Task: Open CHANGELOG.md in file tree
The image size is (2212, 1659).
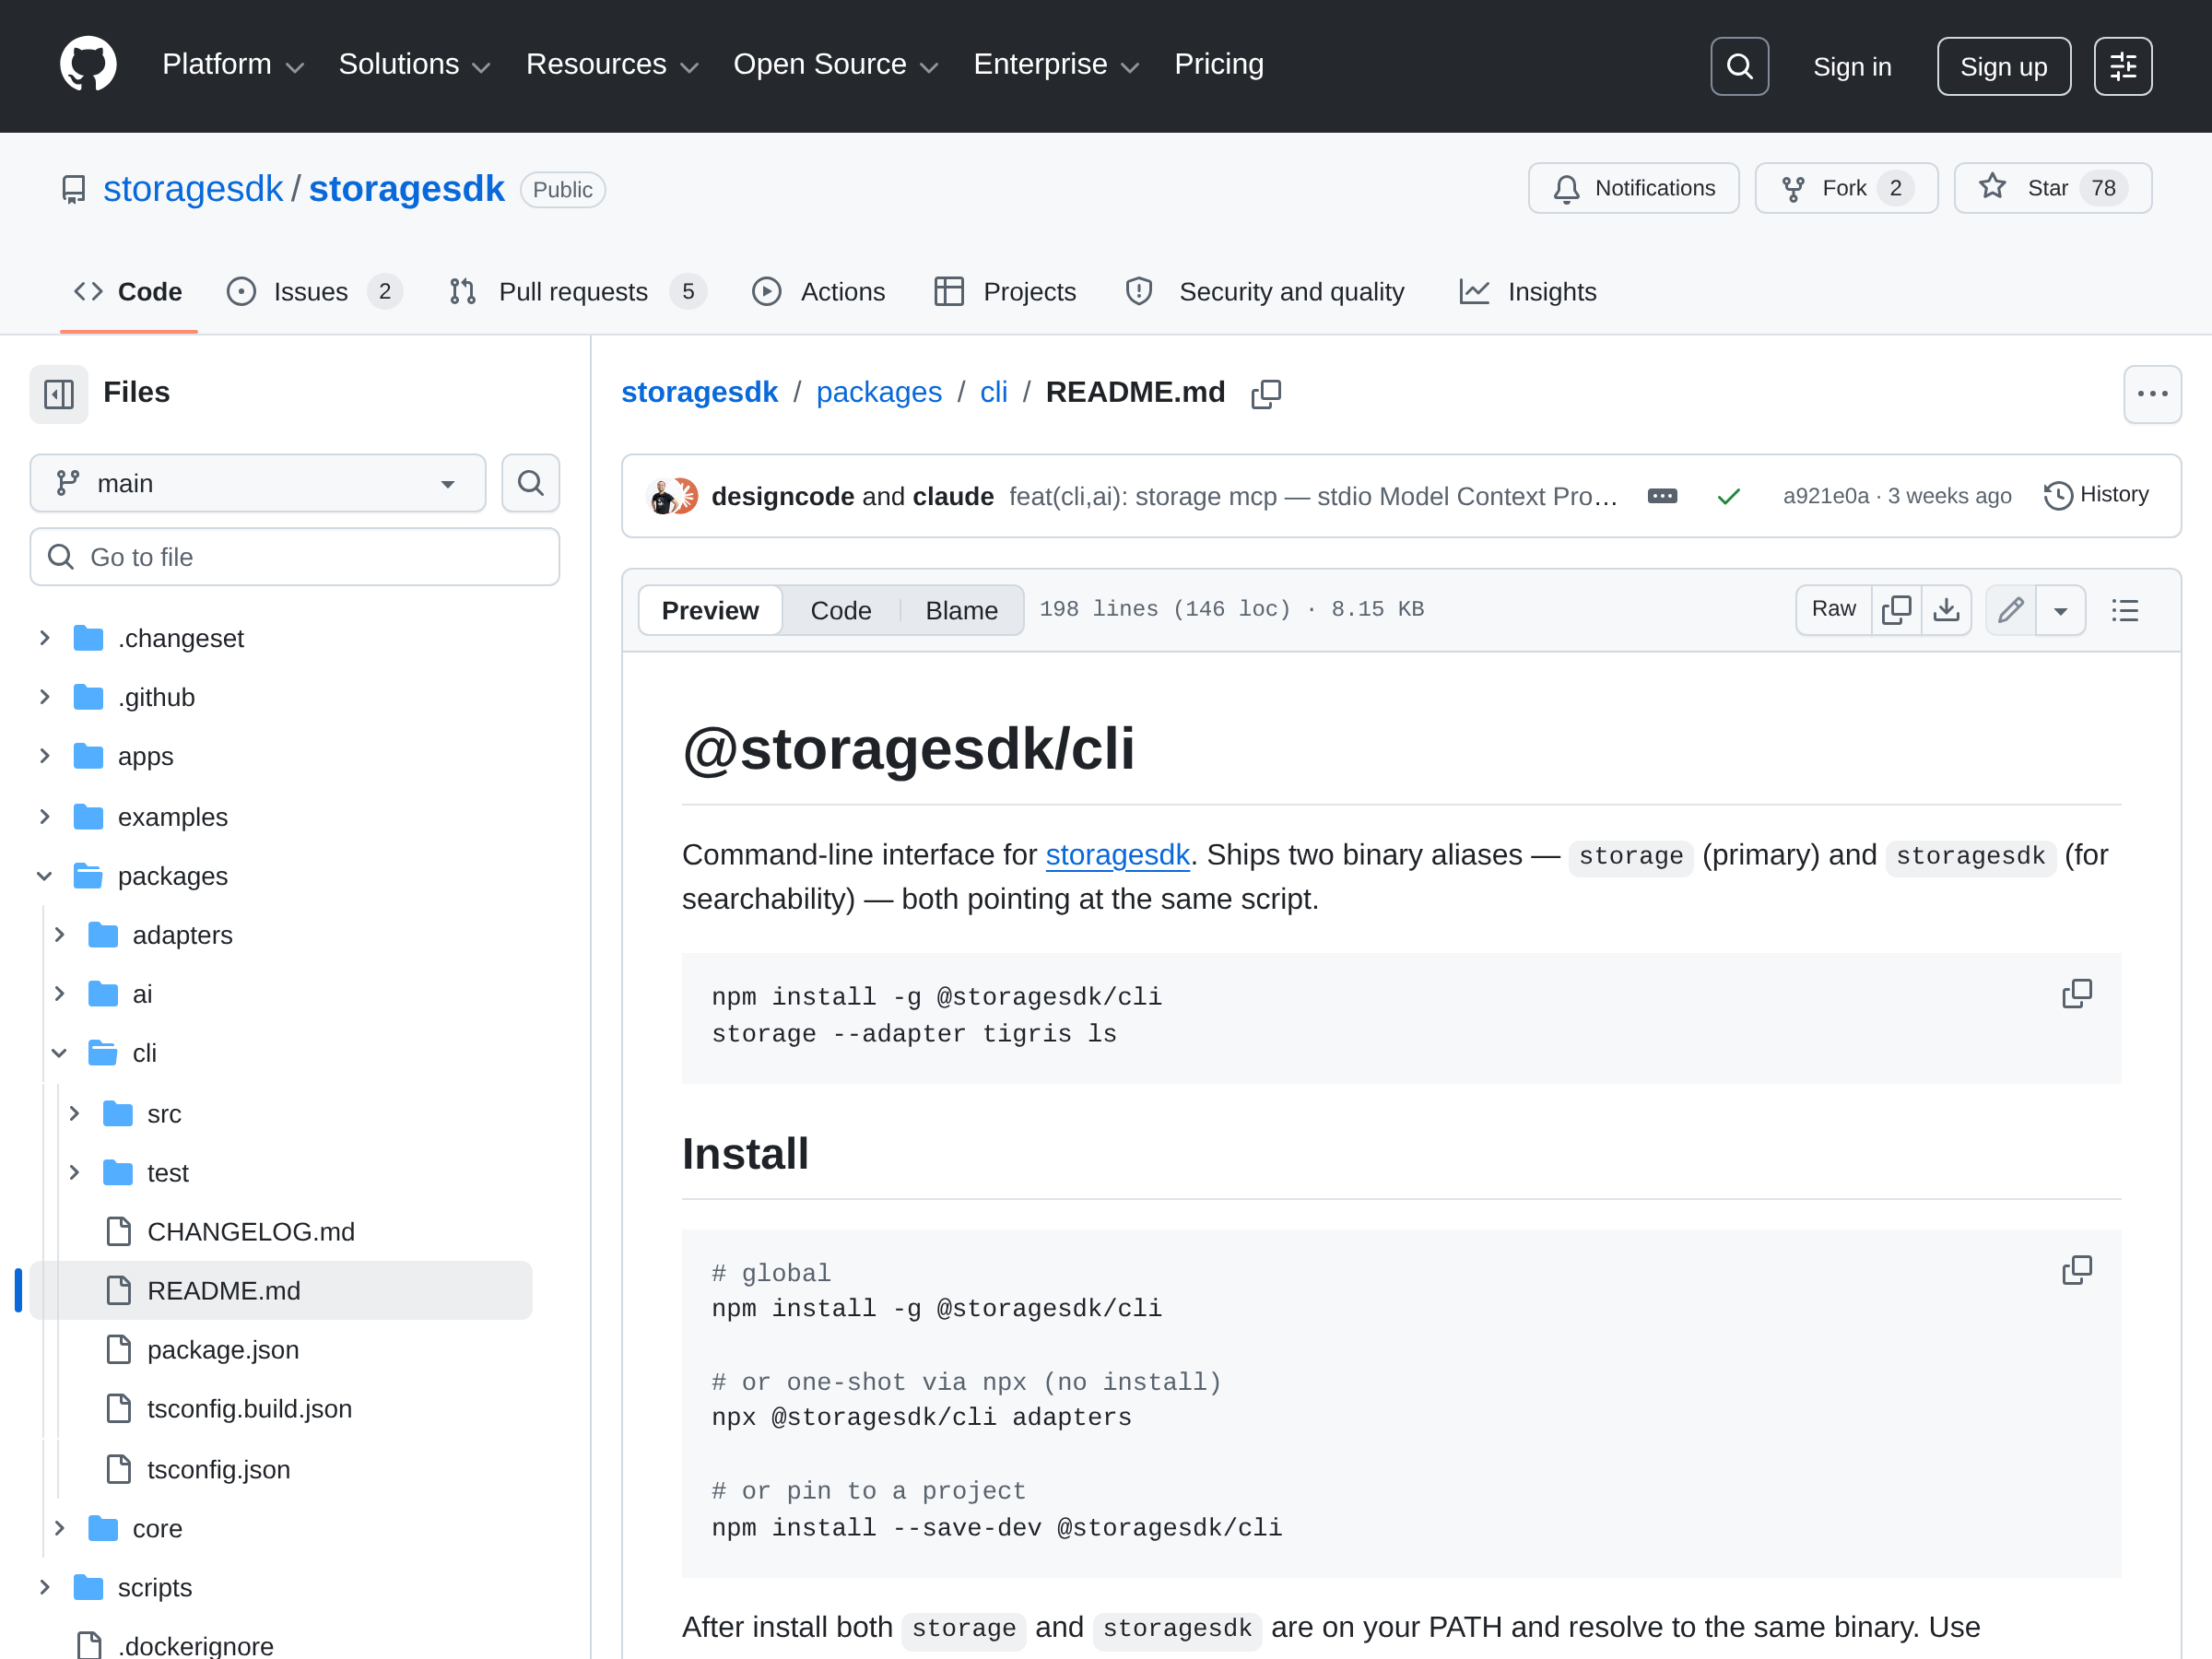Action: 250,1232
